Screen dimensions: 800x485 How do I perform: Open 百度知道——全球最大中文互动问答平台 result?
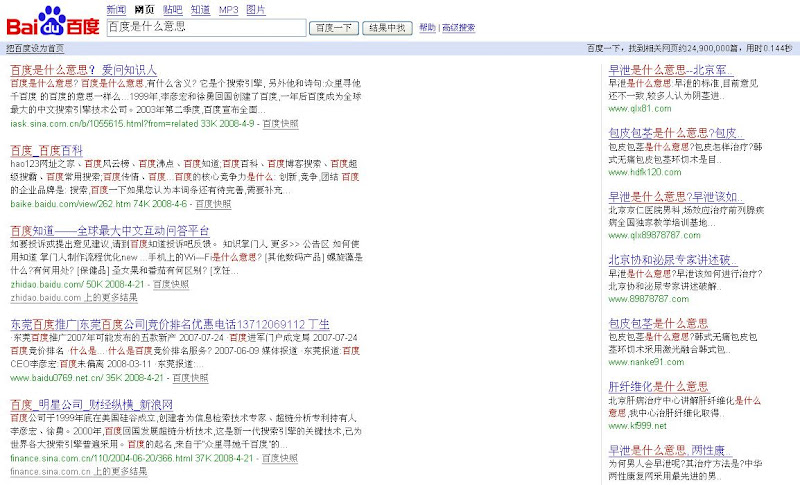(110, 231)
